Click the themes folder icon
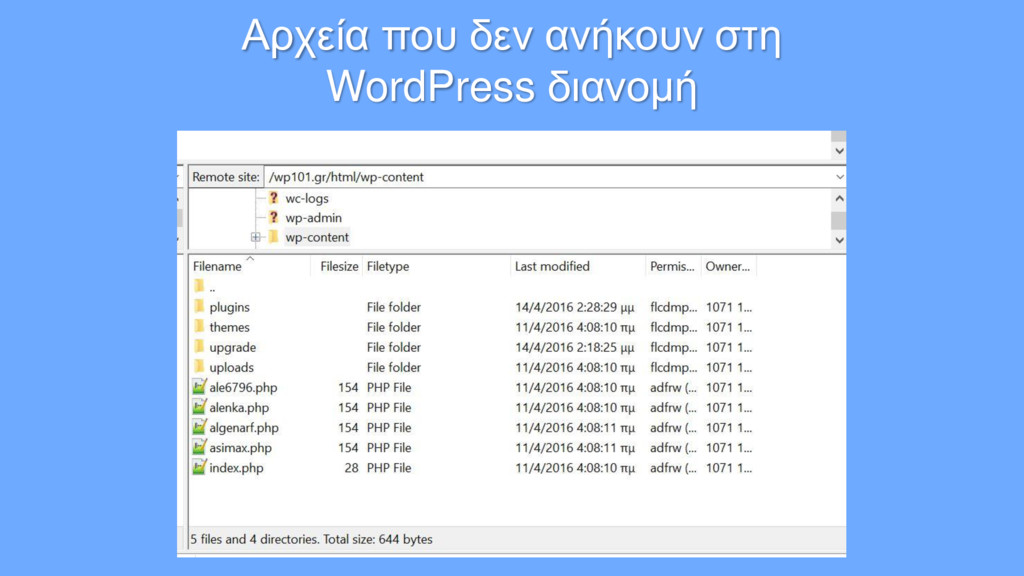The height and width of the screenshot is (576, 1024). [x=199, y=327]
